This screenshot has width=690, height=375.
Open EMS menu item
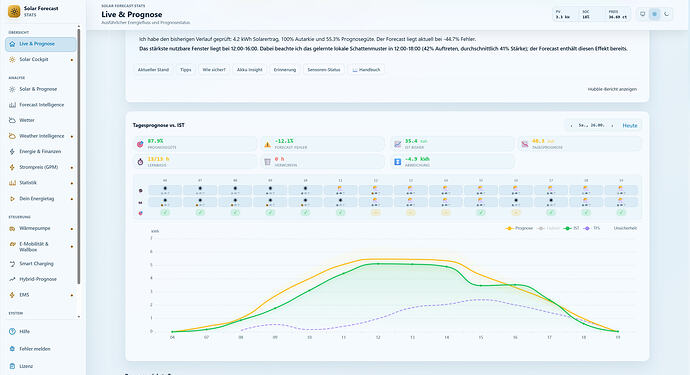tap(40, 295)
